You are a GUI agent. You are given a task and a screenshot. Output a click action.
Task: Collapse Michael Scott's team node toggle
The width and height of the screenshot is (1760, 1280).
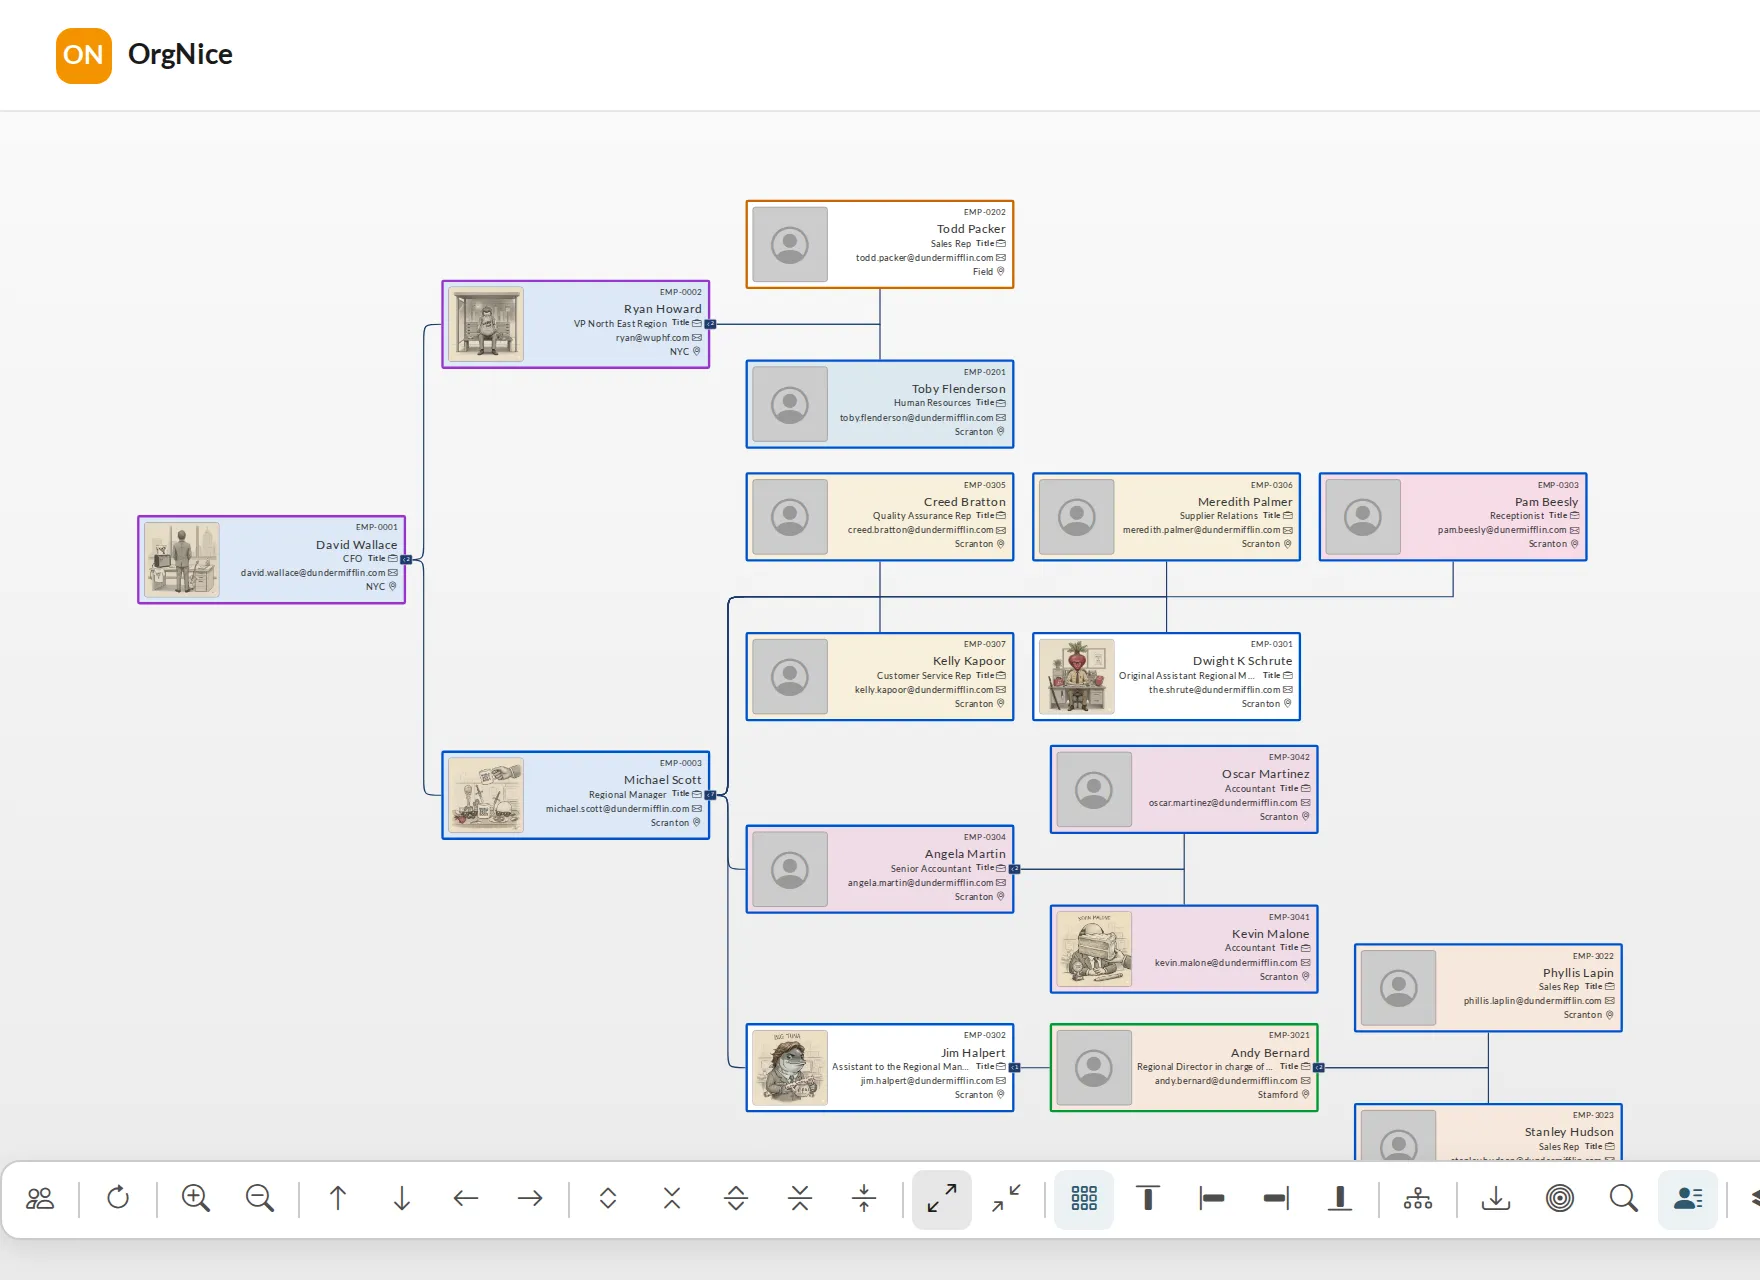(710, 795)
